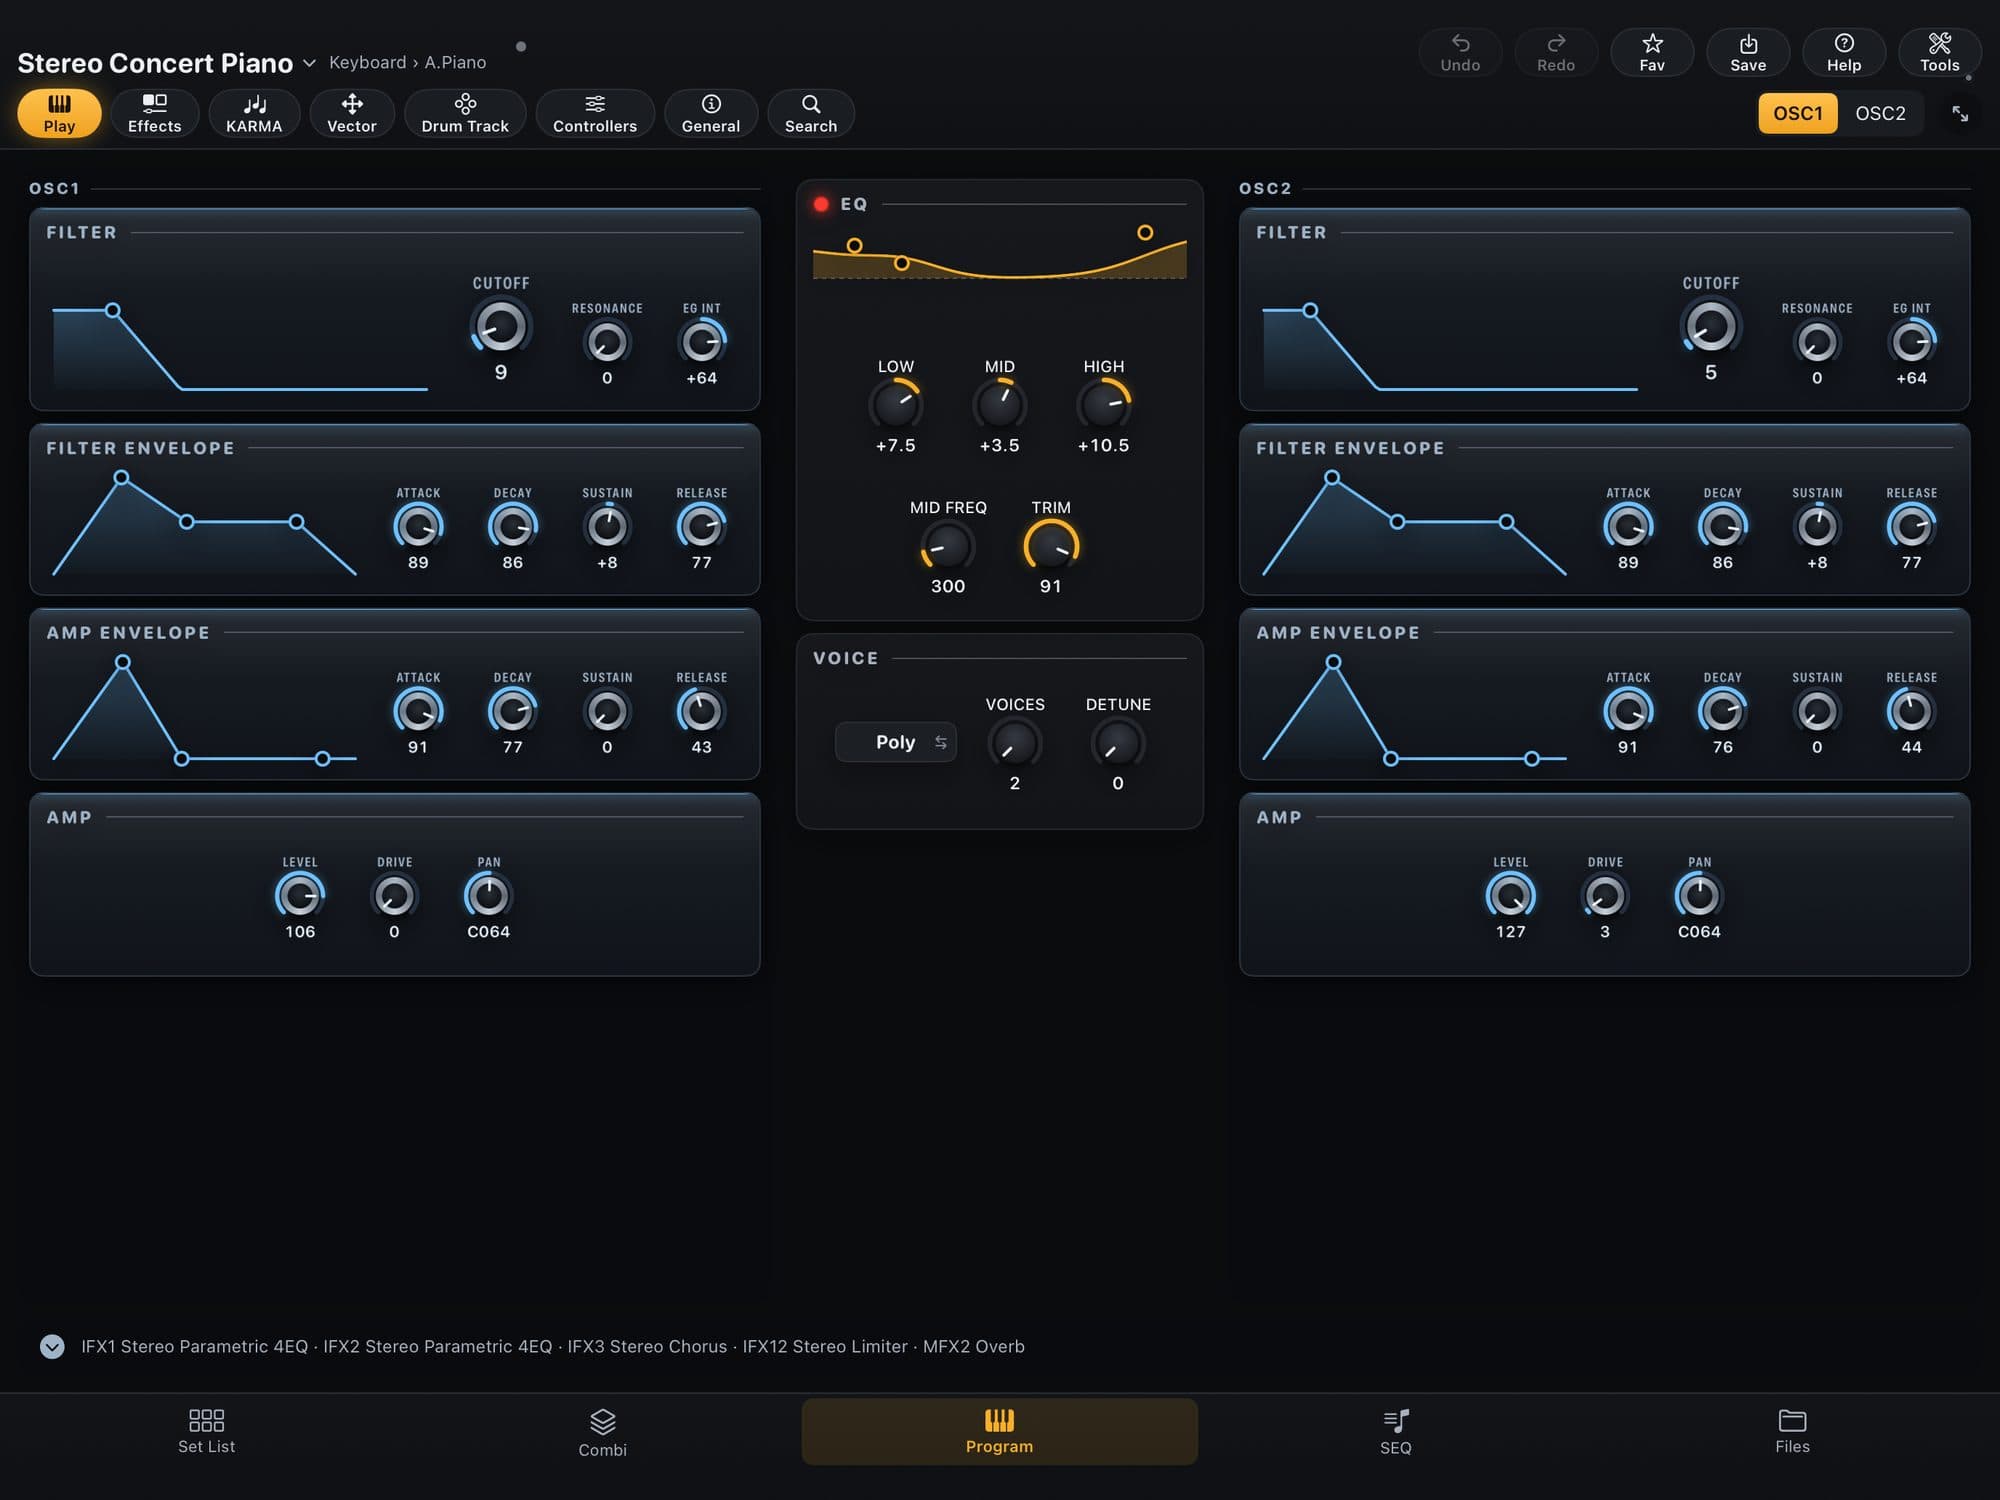The image size is (2000, 1500).
Task: Select the OSC2 toggle
Action: tap(1880, 113)
